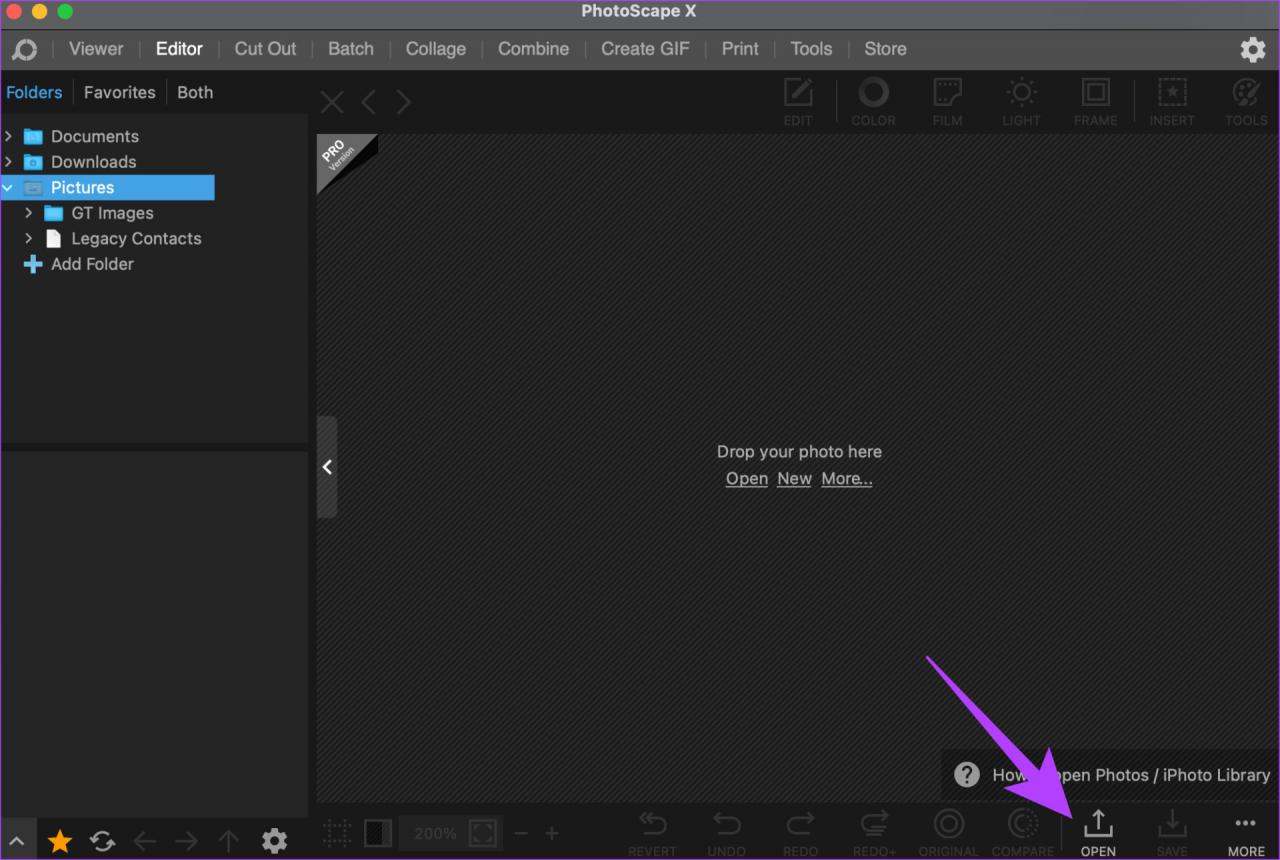Click the New link in drop area

tap(794, 478)
